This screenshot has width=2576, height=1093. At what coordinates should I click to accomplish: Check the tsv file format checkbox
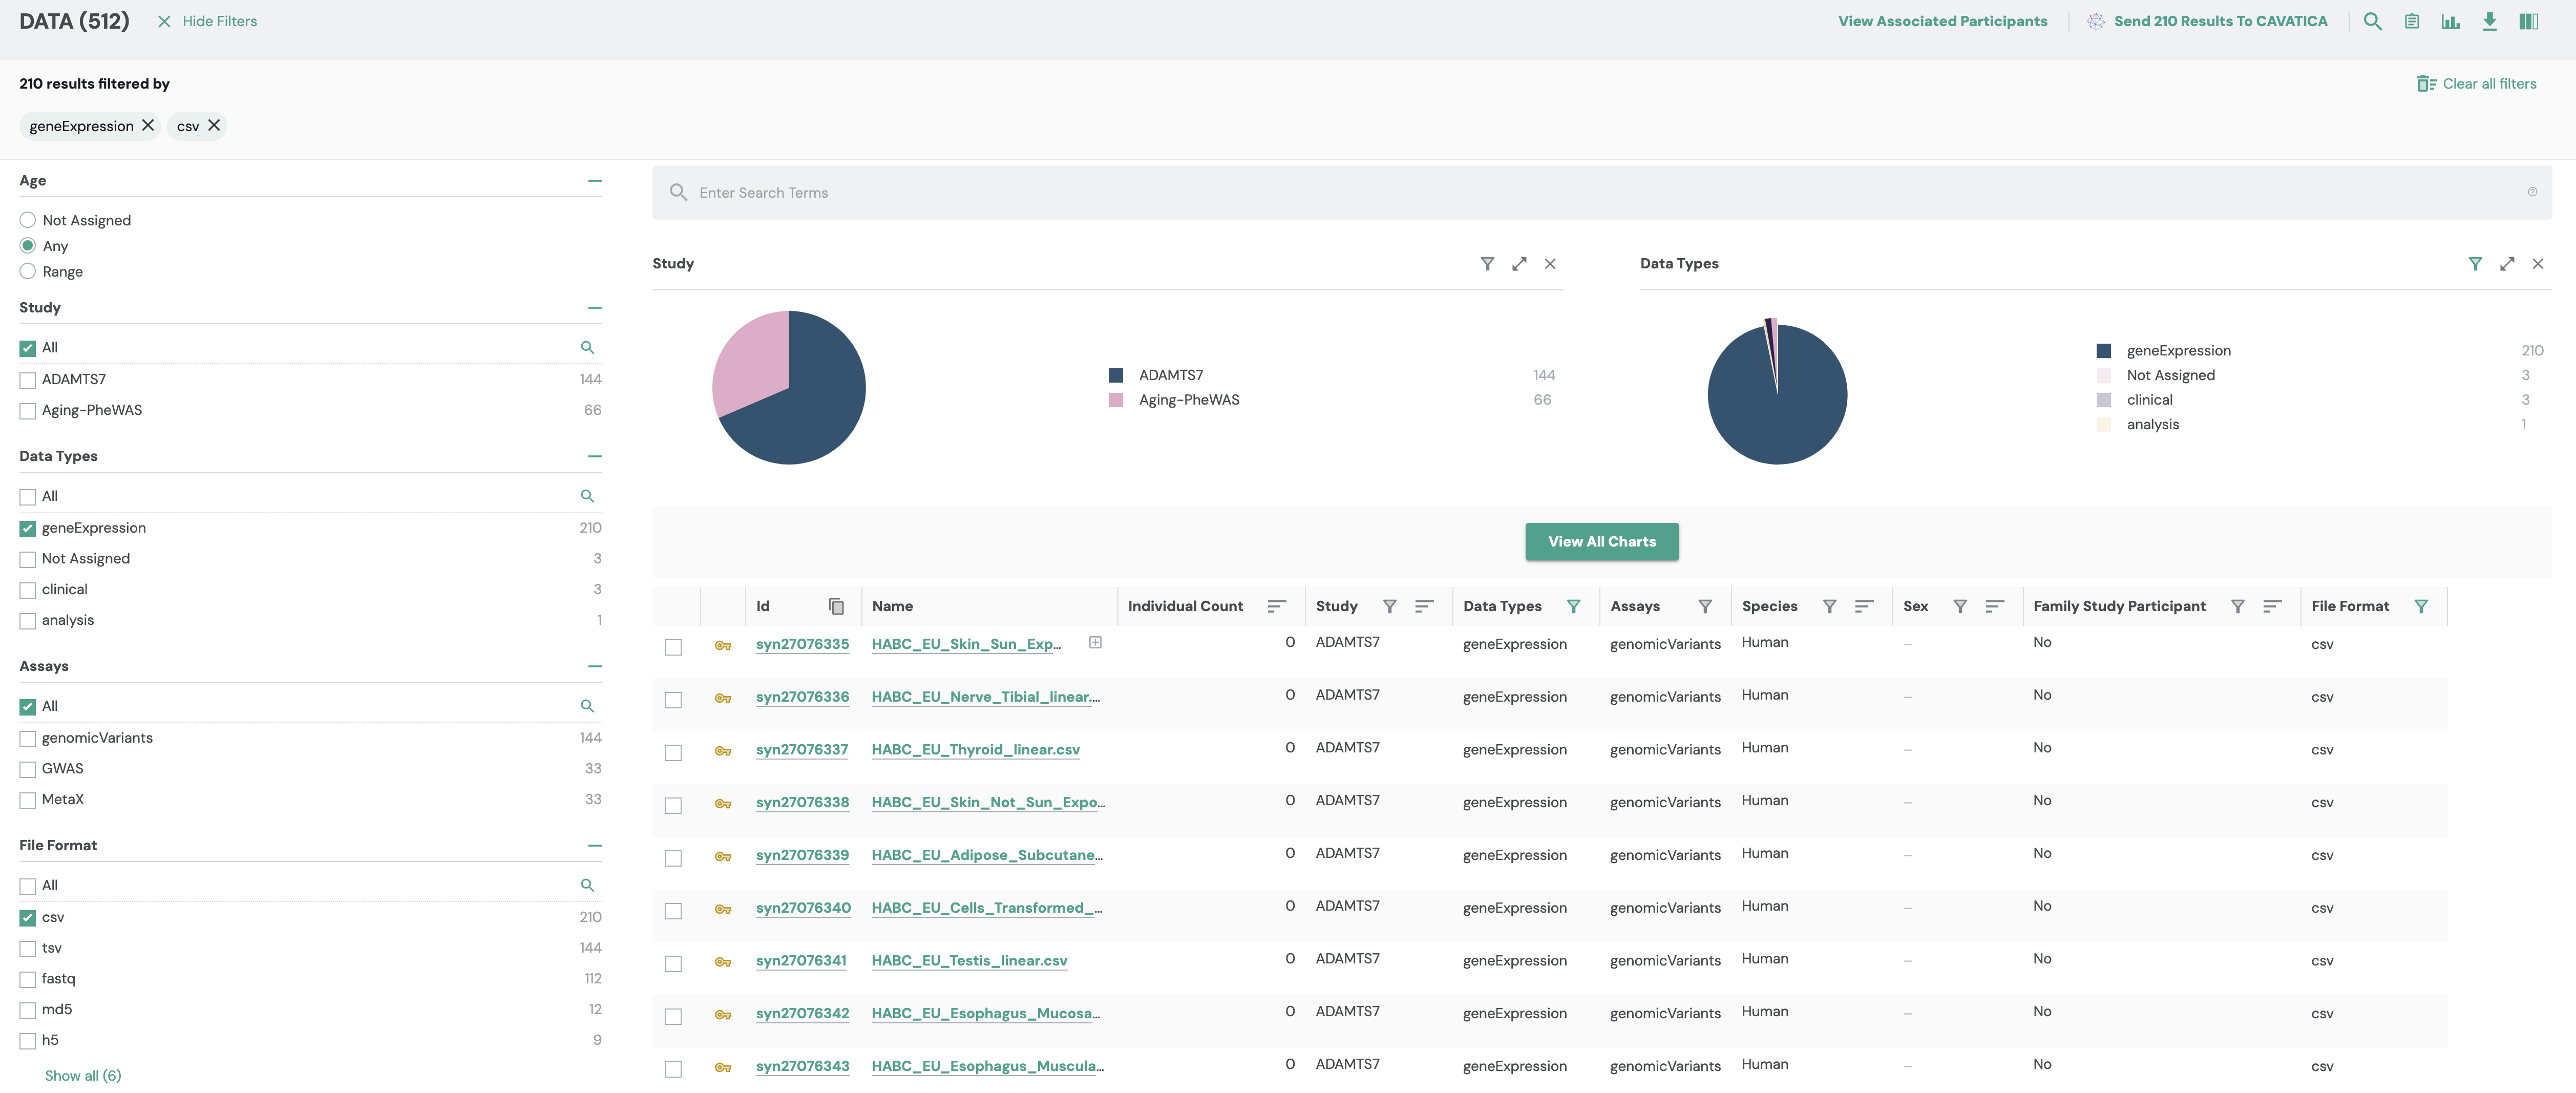pyautogui.click(x=28, y=948)
